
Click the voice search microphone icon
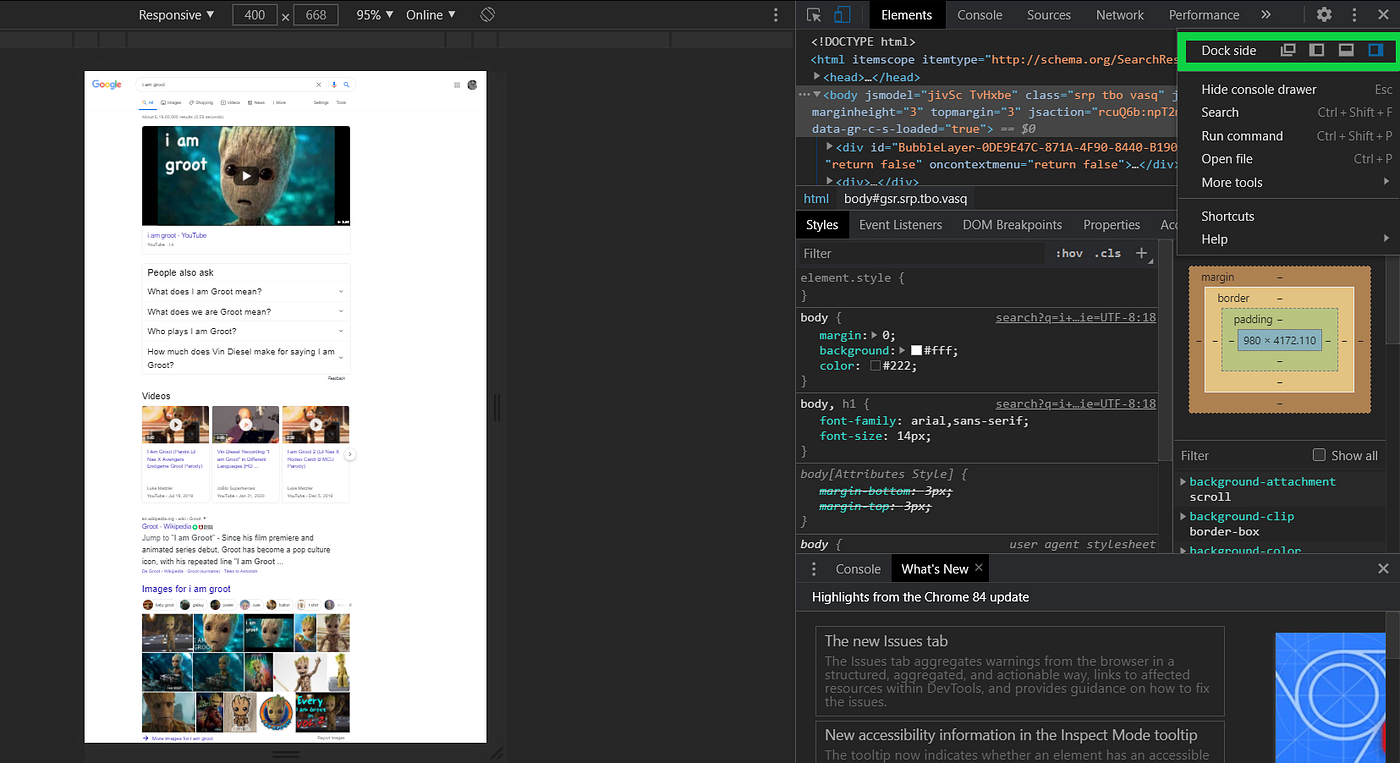pyautogui.click(x=334, y=85)
